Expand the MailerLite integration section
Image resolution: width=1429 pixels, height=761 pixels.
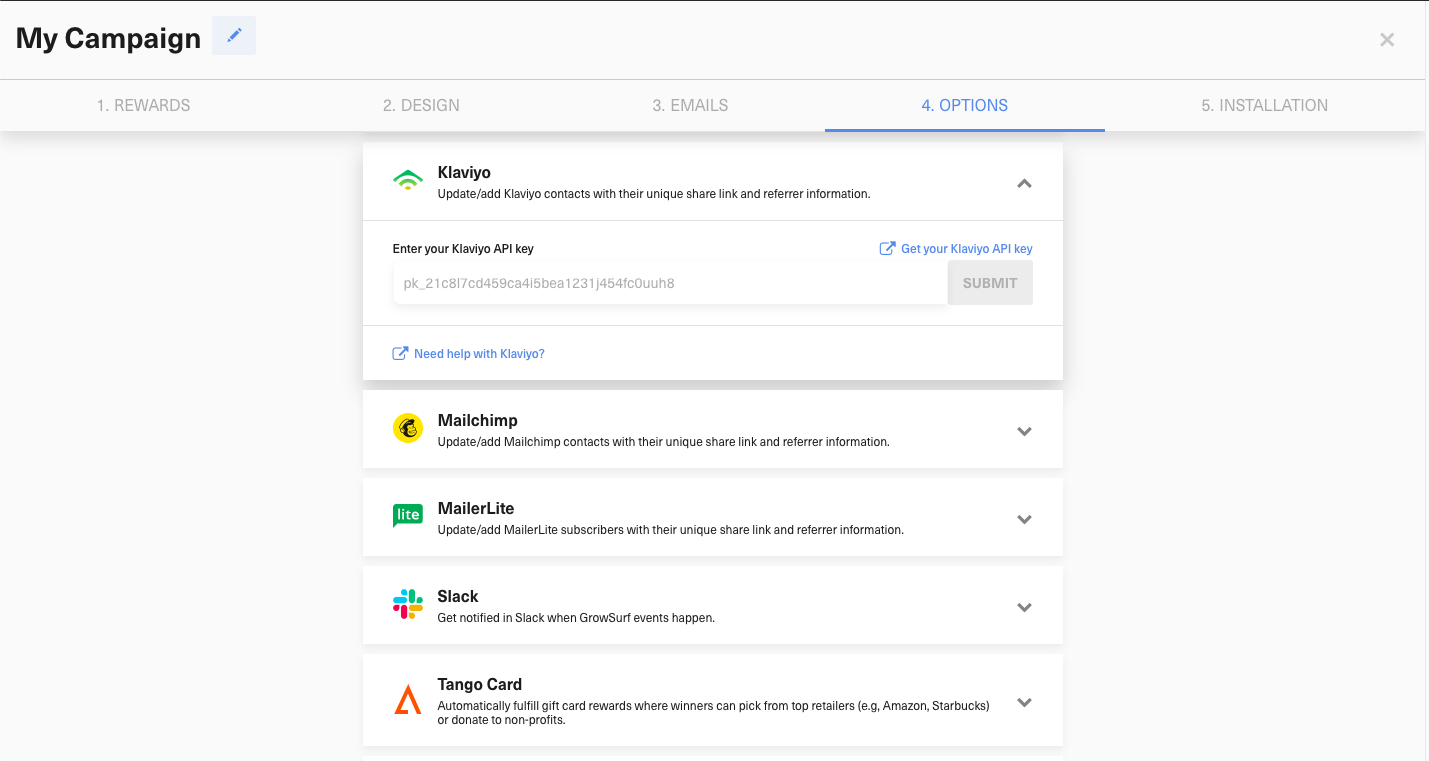[1024, 519]
